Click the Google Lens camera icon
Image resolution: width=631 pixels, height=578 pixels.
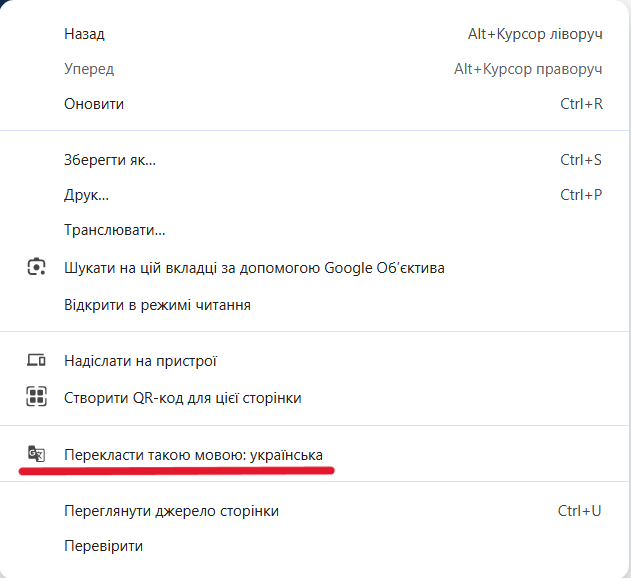(x=37, y=268)
